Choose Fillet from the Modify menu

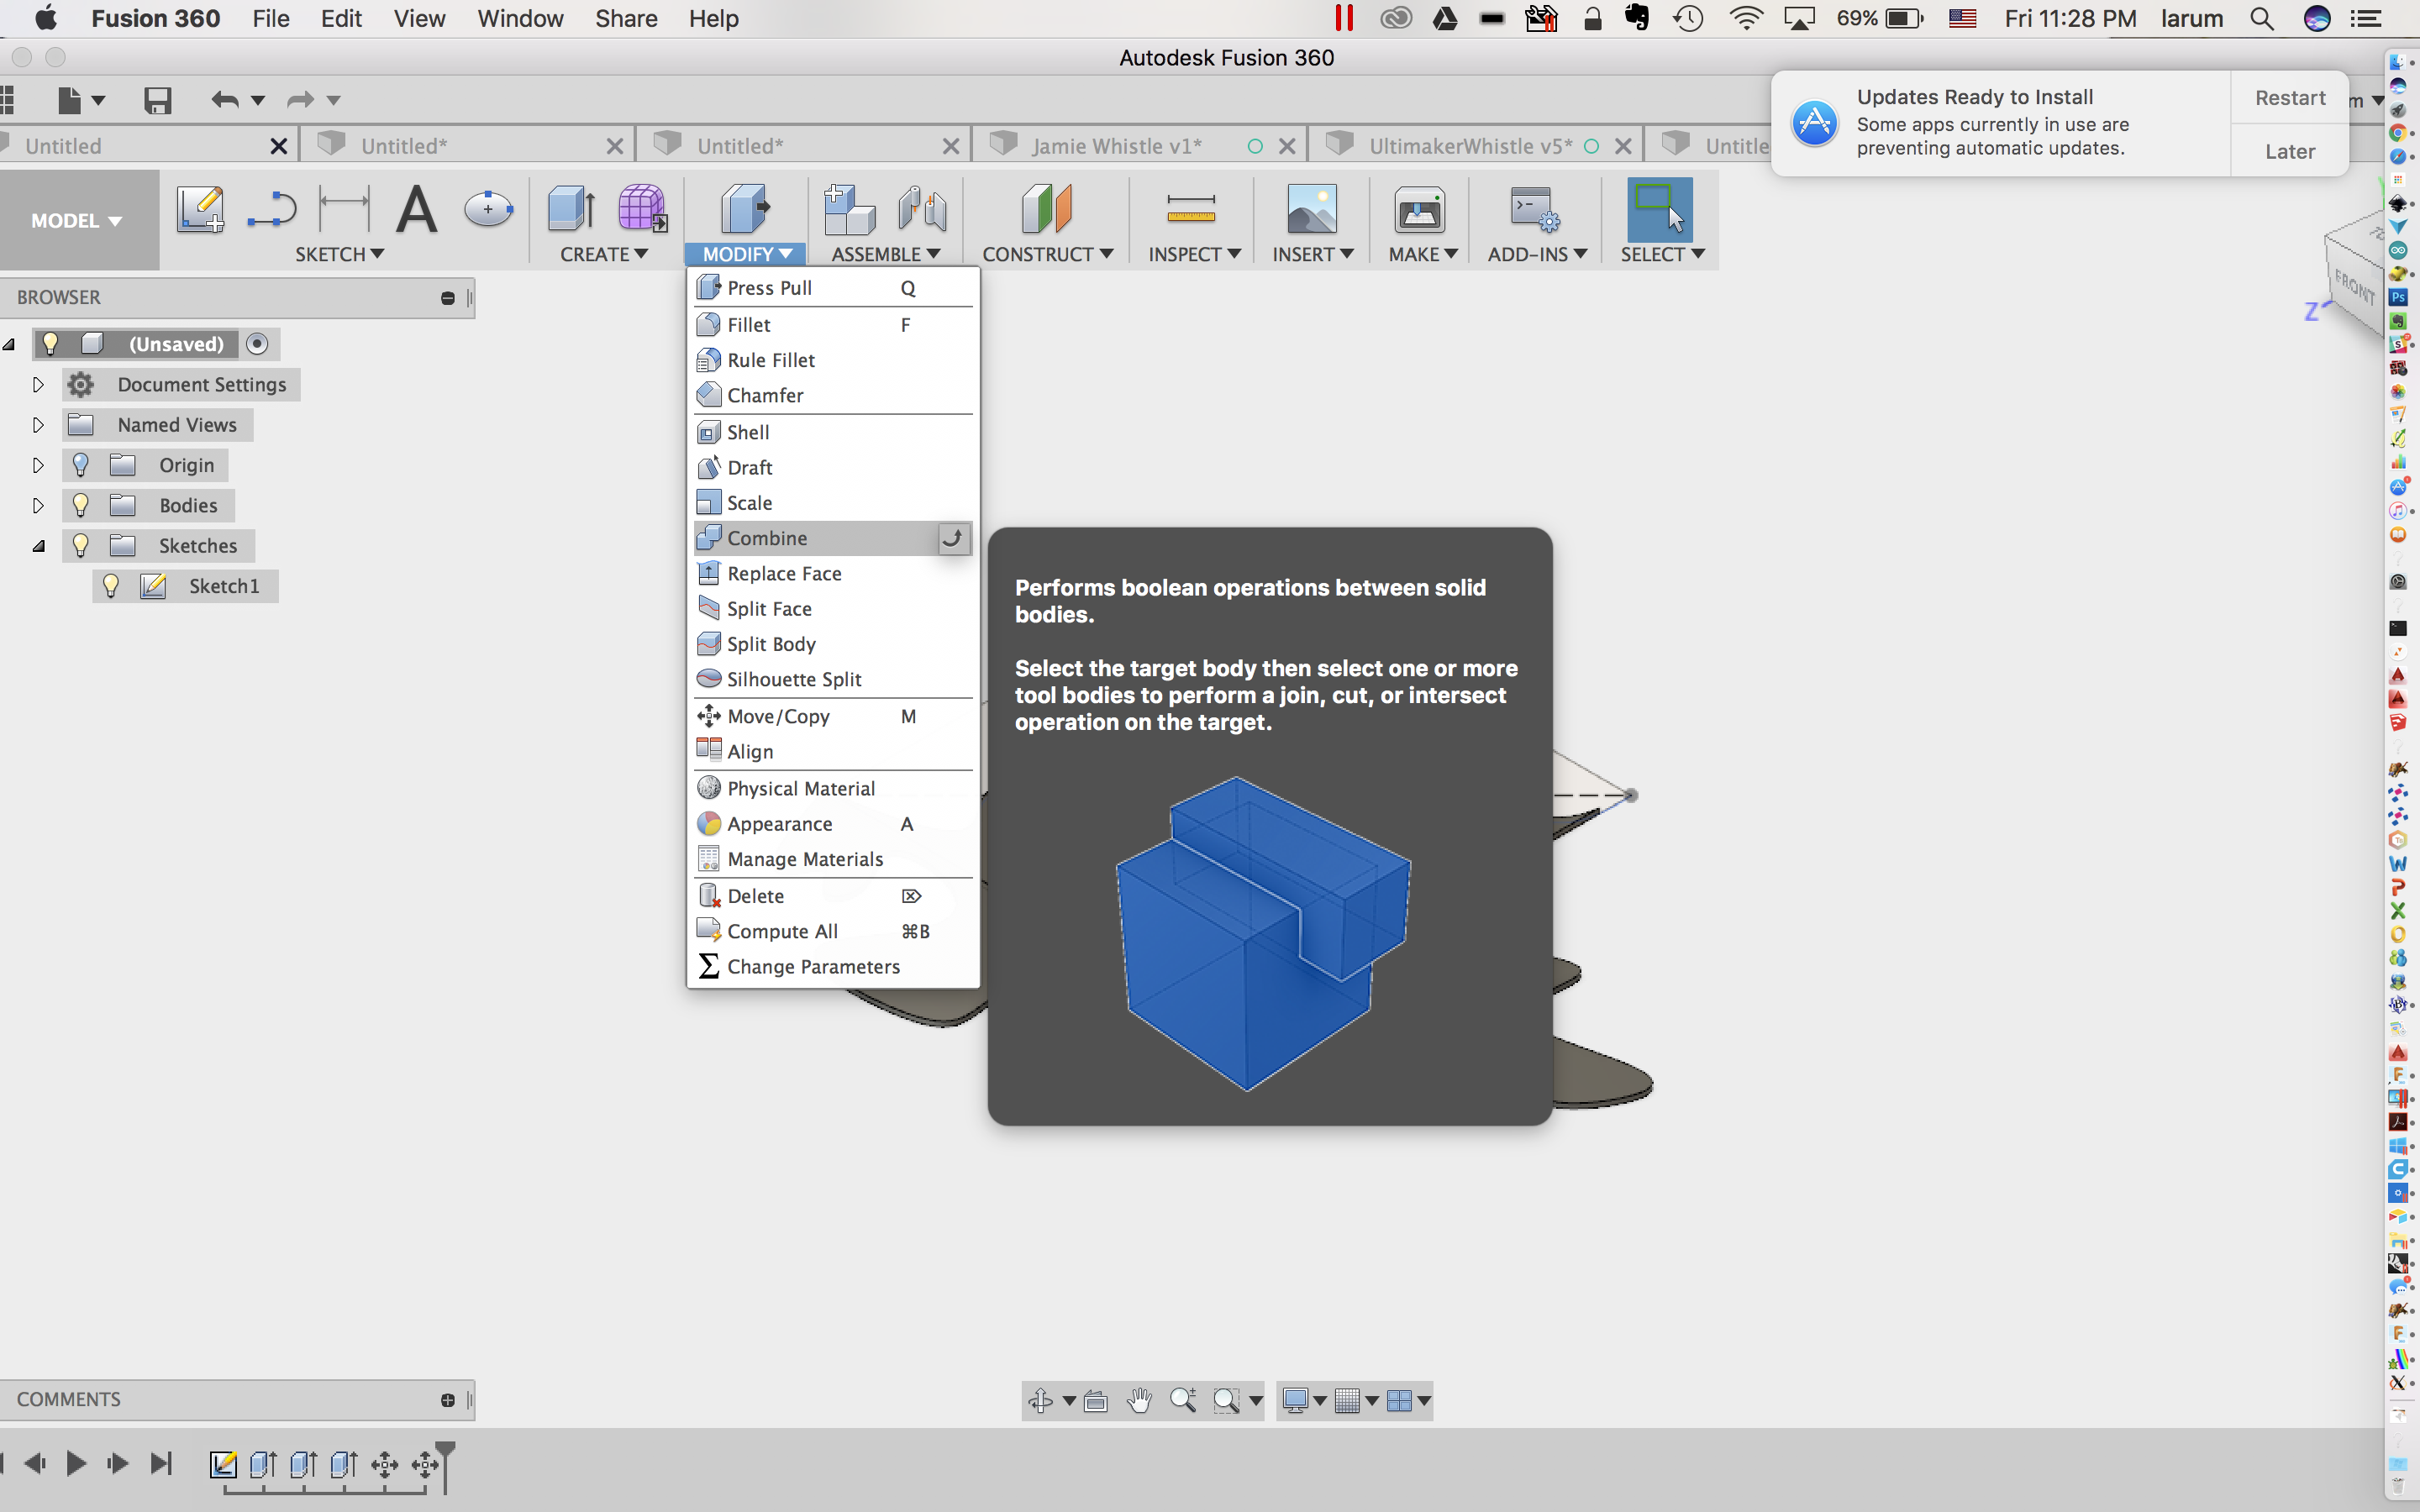[833, 325]
